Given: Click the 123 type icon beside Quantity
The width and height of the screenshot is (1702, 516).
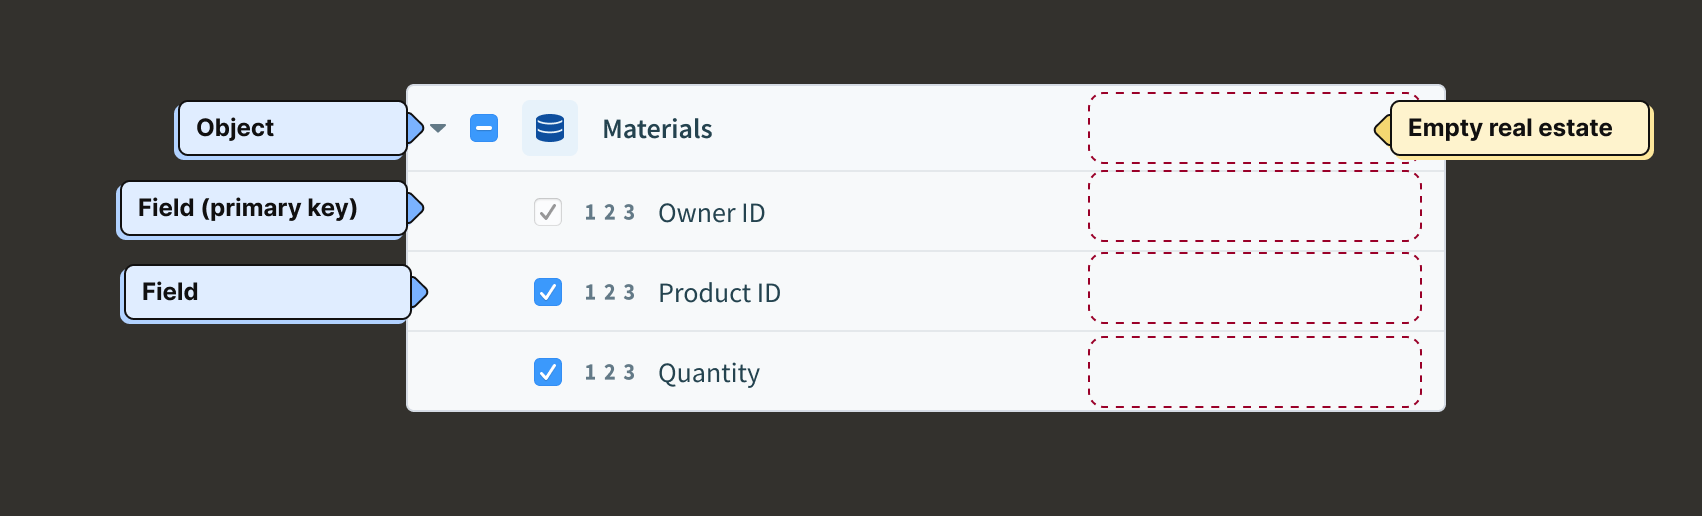Looking at the screenshot, I should (x=610, y=372).
